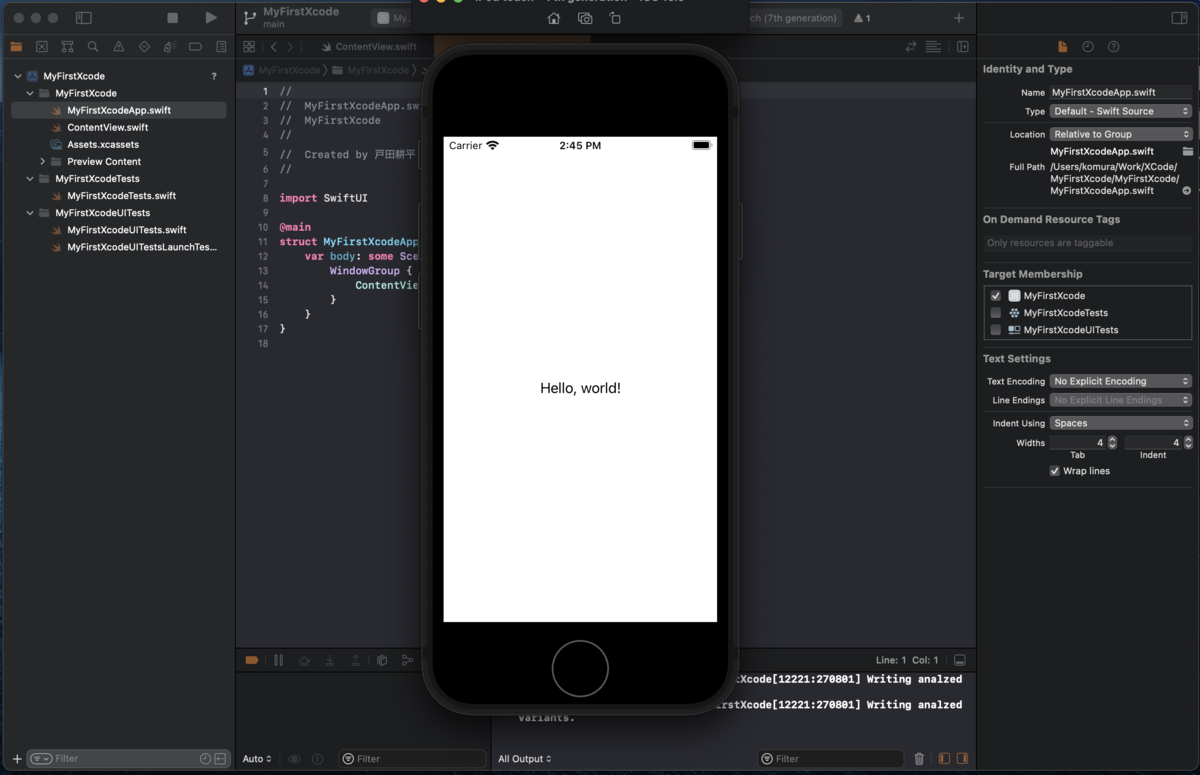The width and height of the screenshot is (1200, 775).
Task: Reveal file in Finder arrow beside Full Path
Action: (1187, 191)
